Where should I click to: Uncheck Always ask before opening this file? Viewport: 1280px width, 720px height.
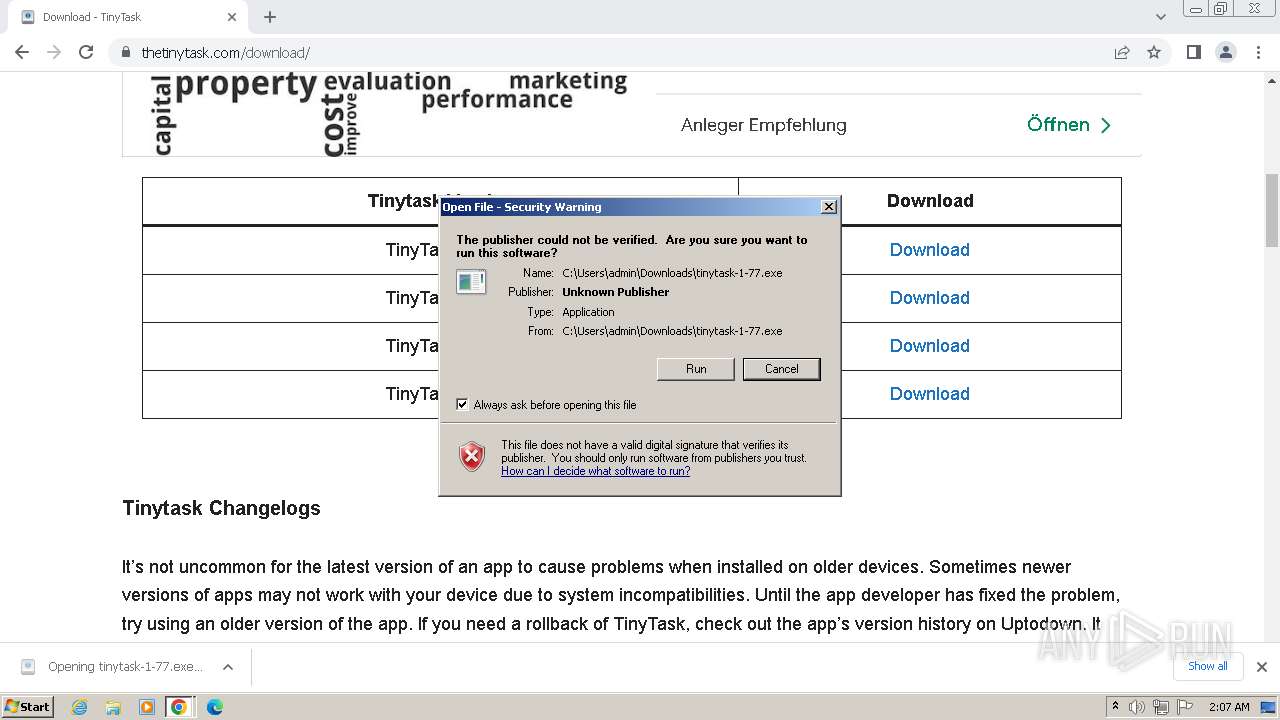click(x=462, y=405)
